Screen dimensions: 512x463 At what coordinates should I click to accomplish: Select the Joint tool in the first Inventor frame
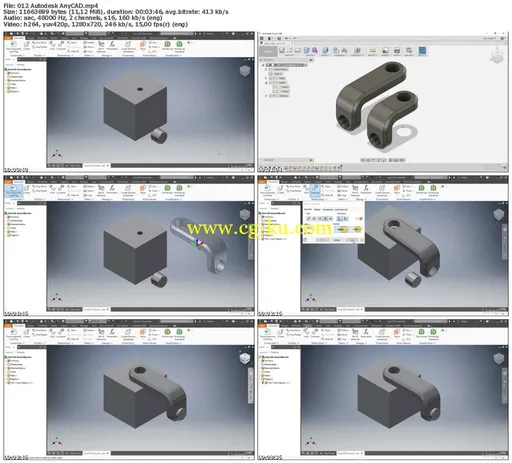tap(52, 46)
